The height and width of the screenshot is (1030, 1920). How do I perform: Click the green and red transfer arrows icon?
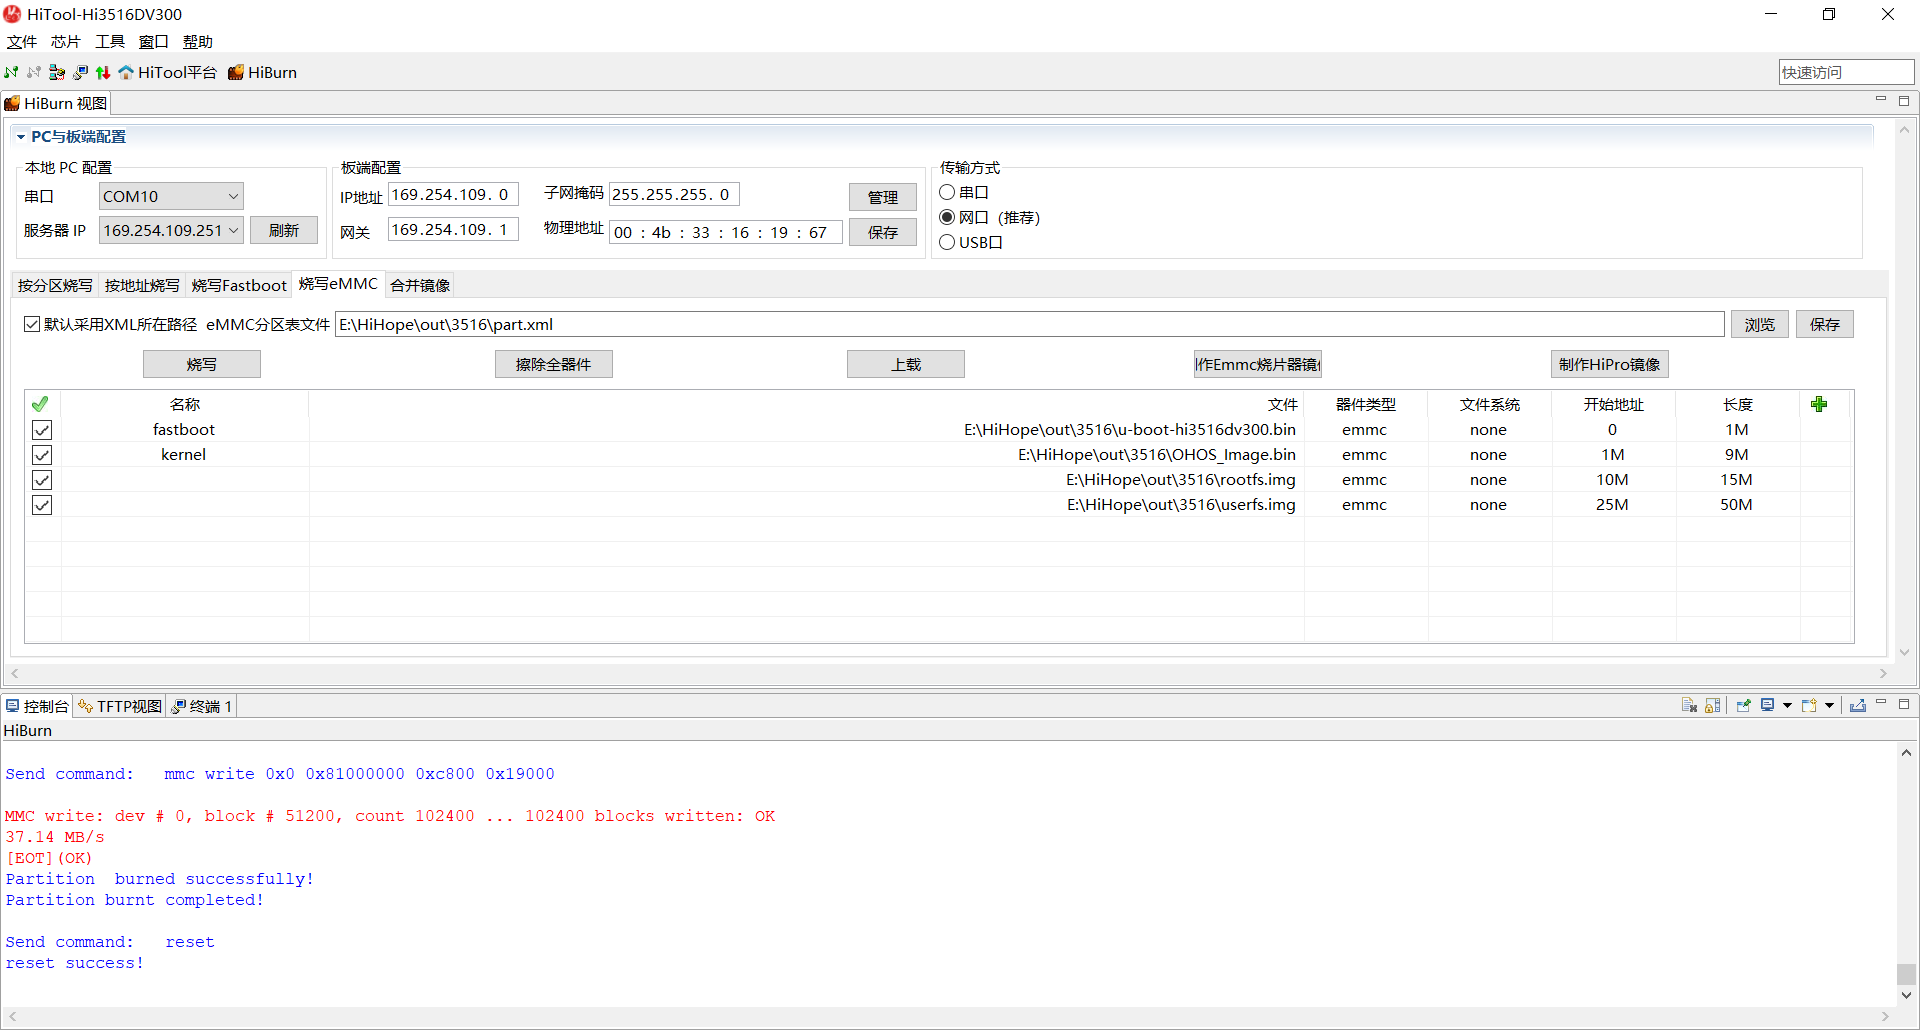(103, 72)
